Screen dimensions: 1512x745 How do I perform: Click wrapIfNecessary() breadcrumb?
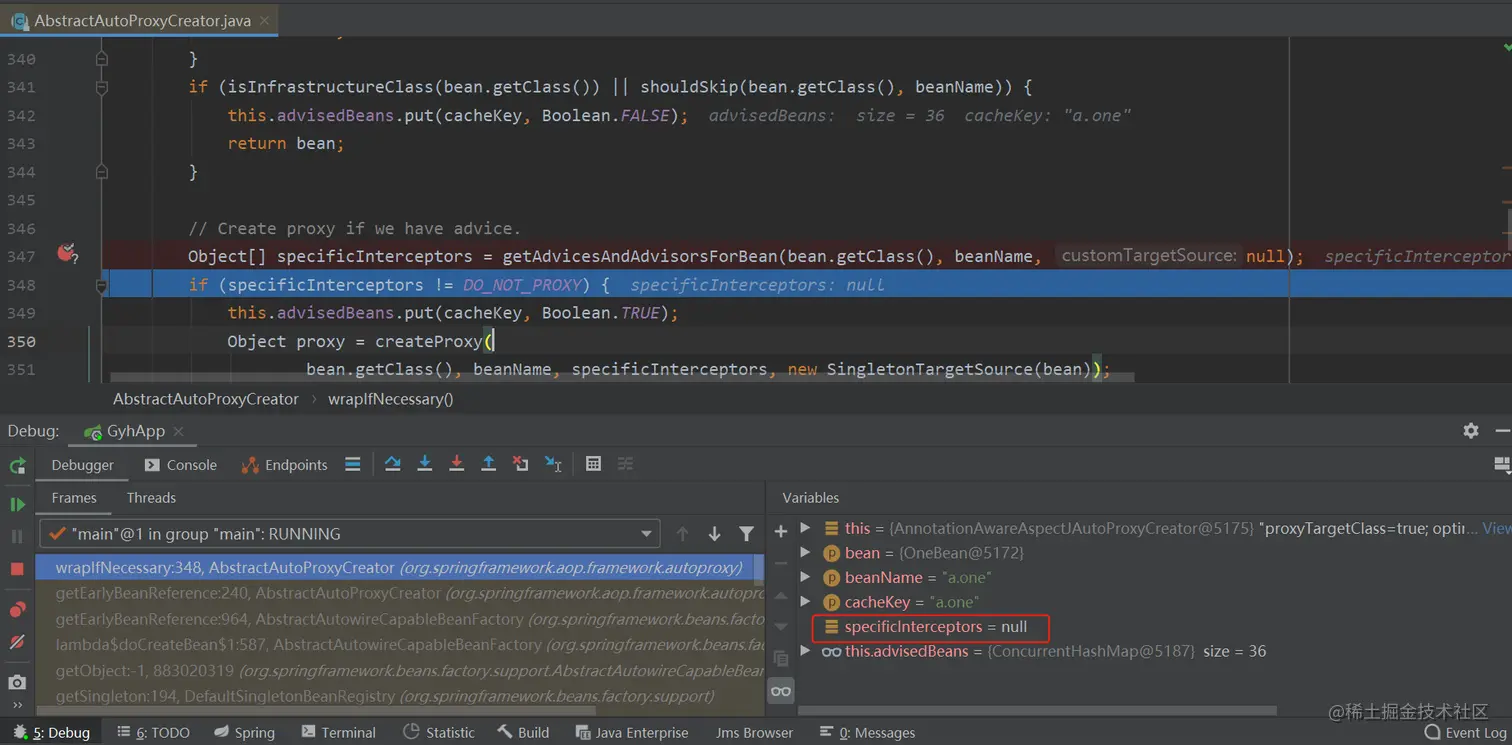click(390, 399)
